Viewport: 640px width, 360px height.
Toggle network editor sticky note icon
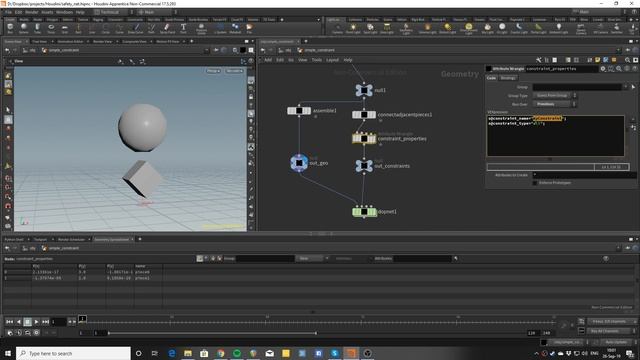click(x=598, y=60)
